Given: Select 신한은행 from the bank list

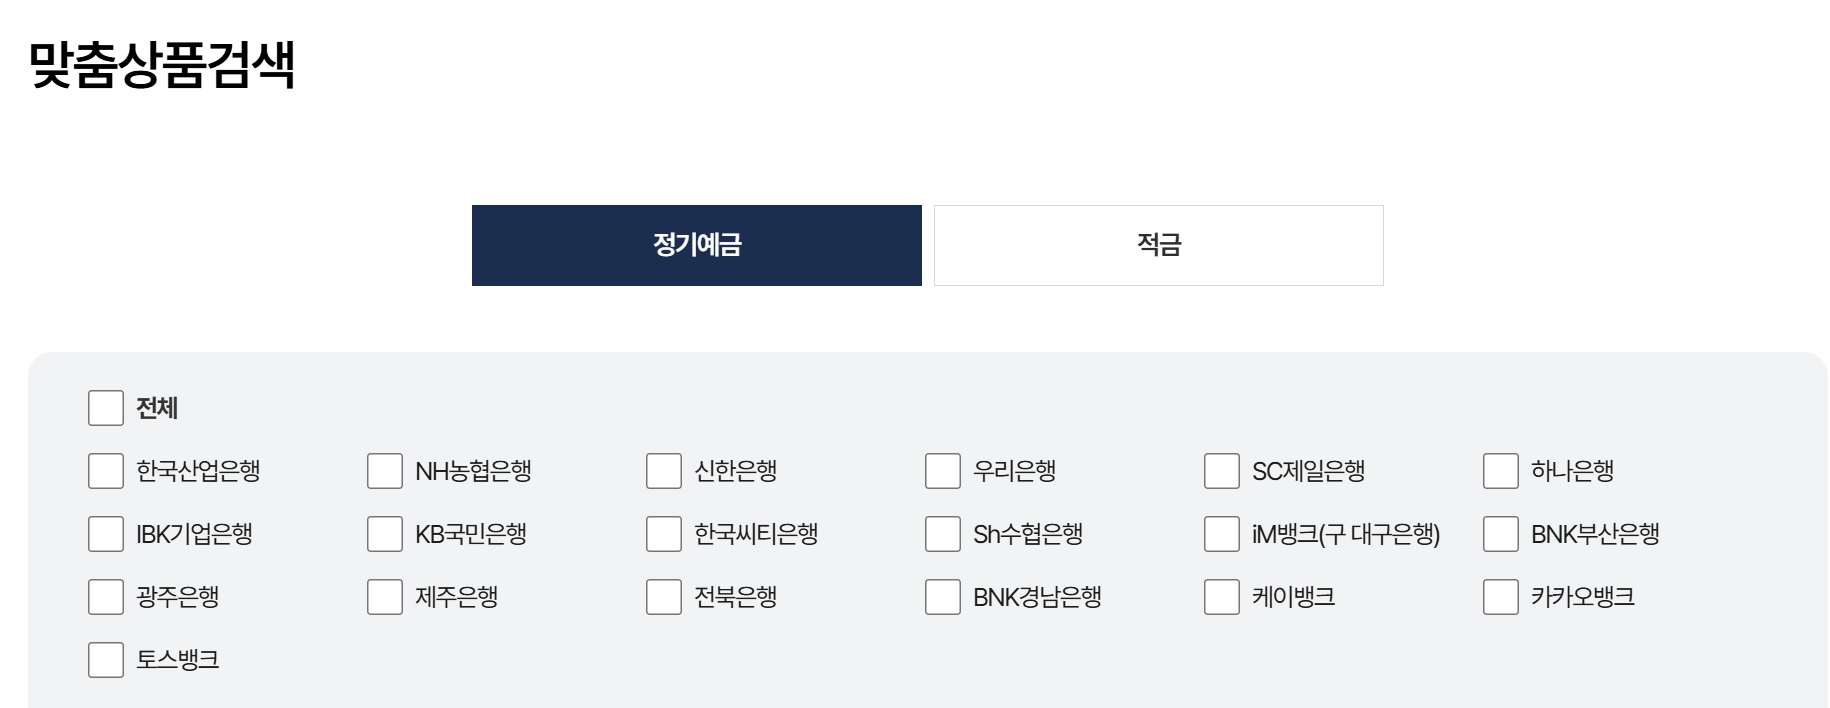Looking at the screenshot, I should coord(662,471).
